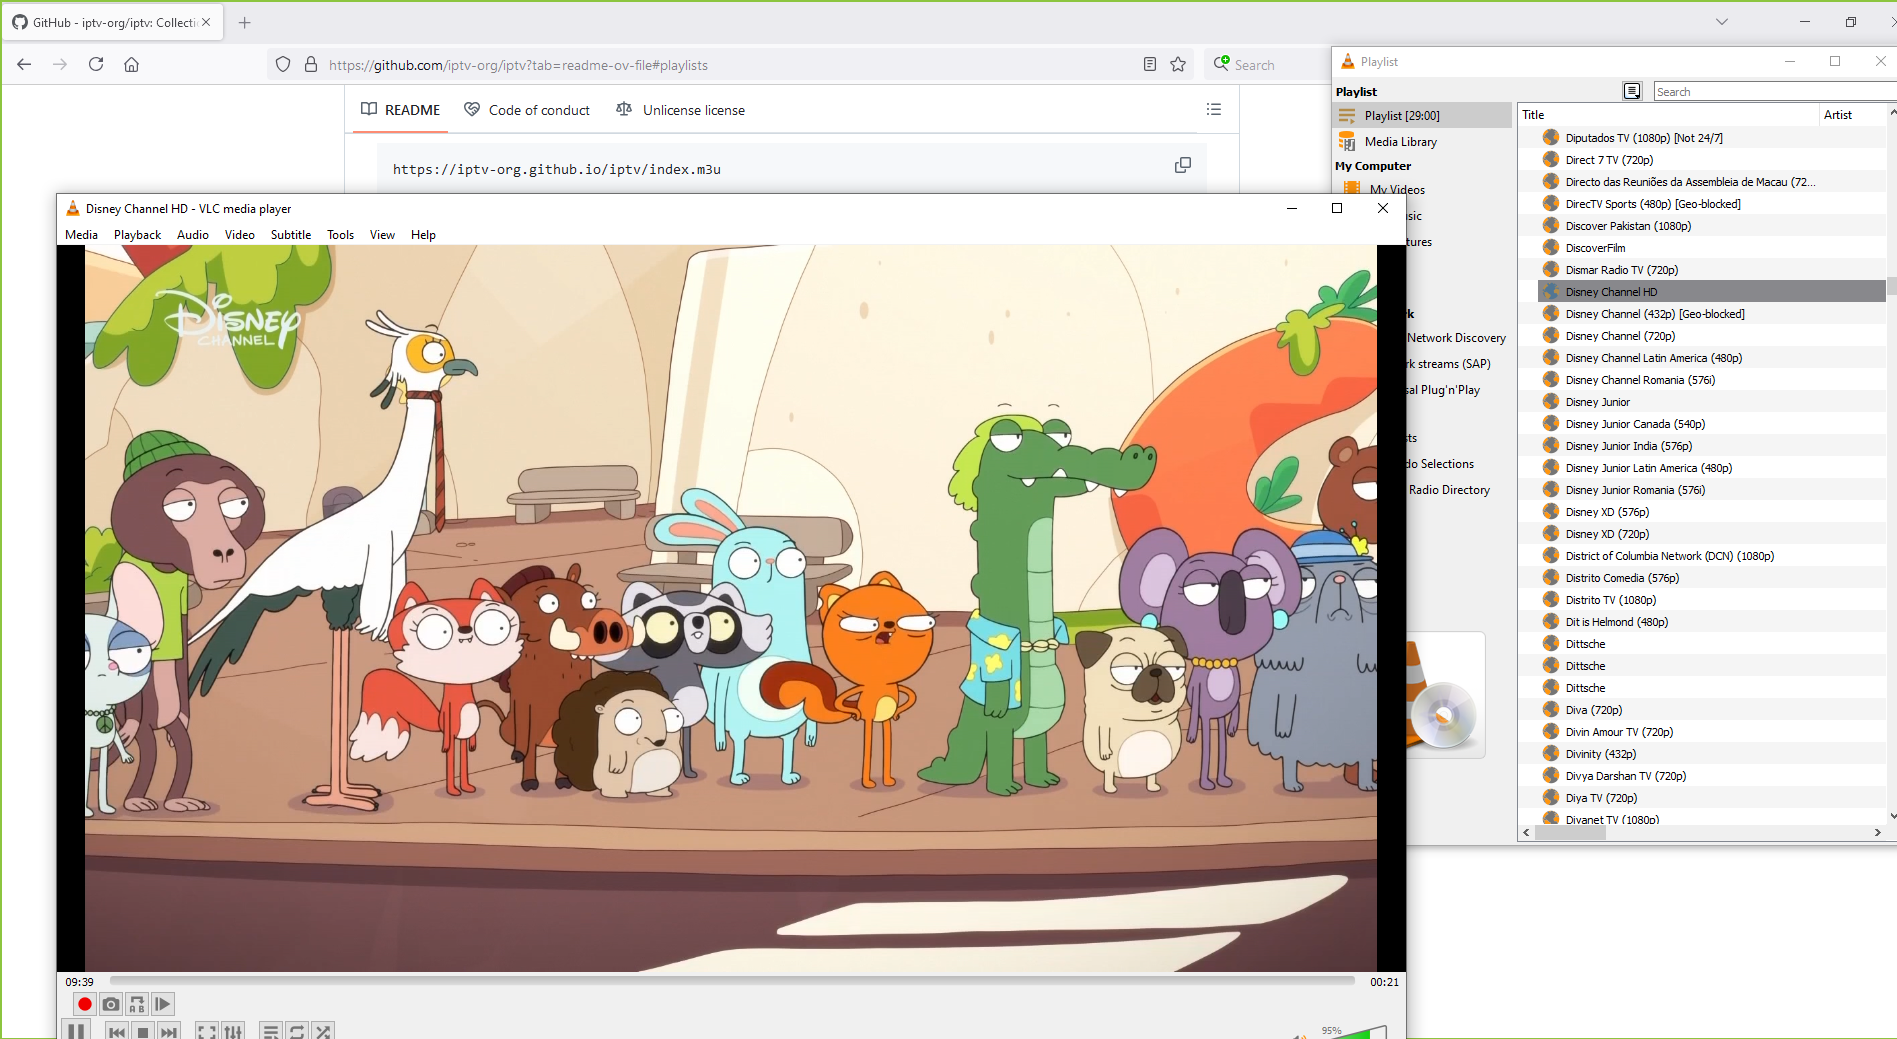Open a new browser tab

pos(245,22)
